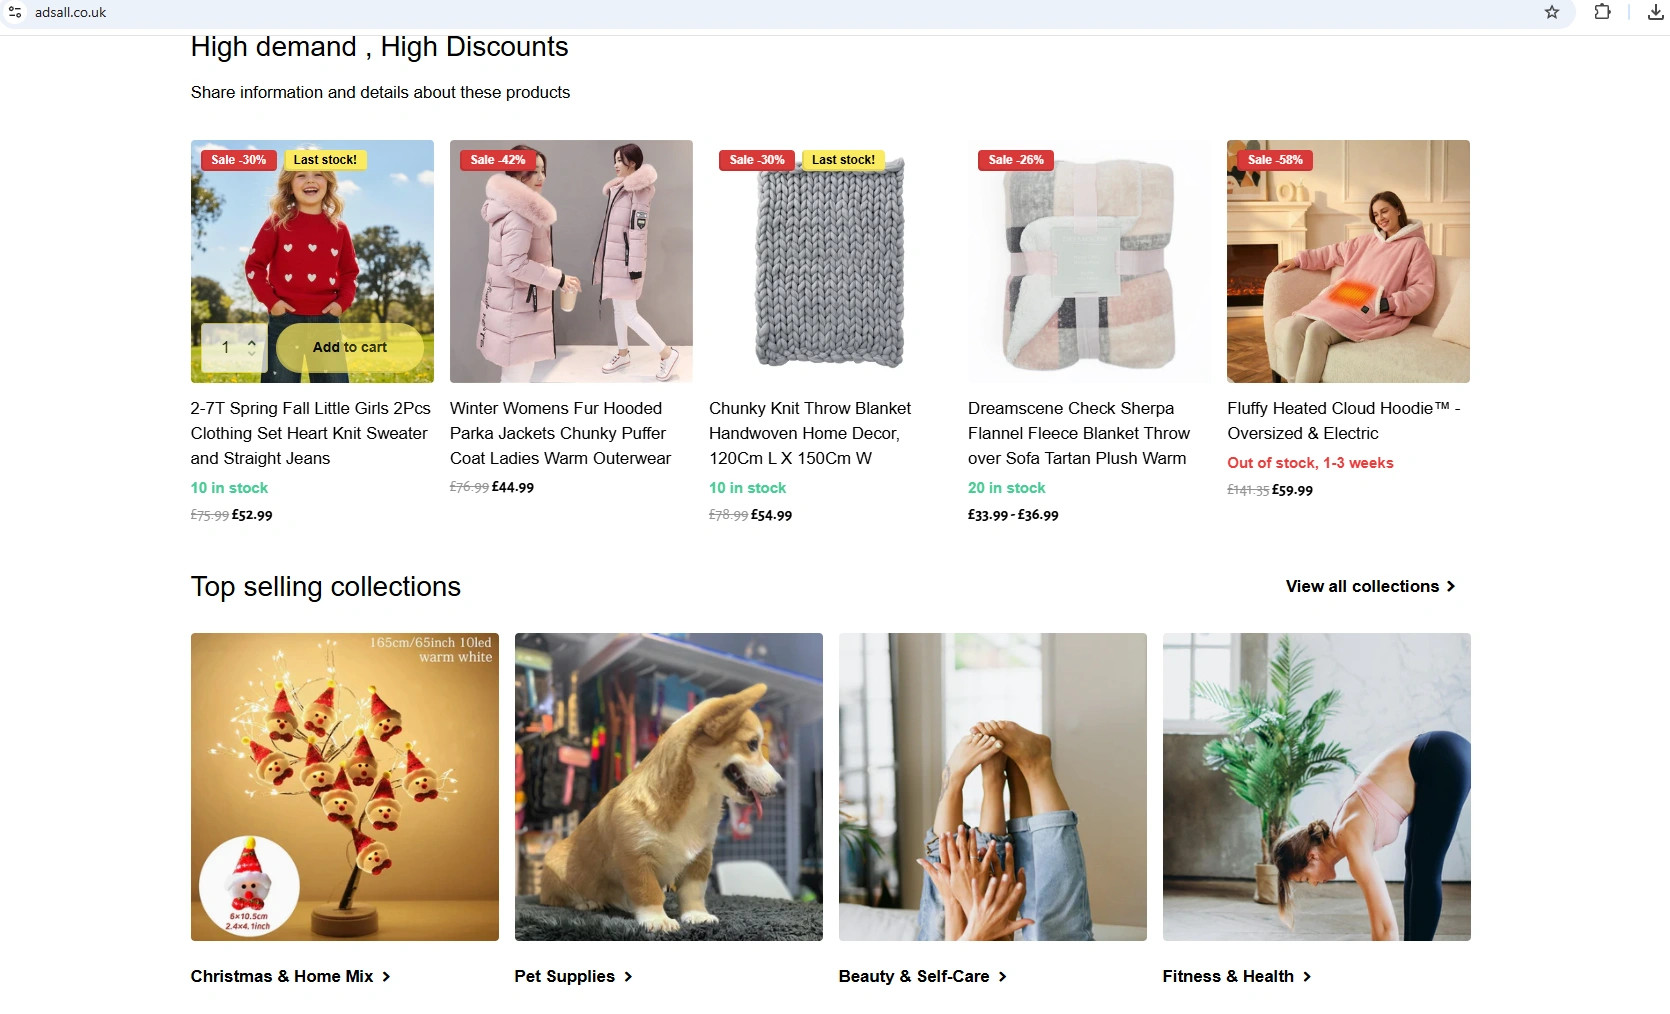Add the girls sweater set to cart
This screenshot has width=1670, height=1014.
coord(349,347)
